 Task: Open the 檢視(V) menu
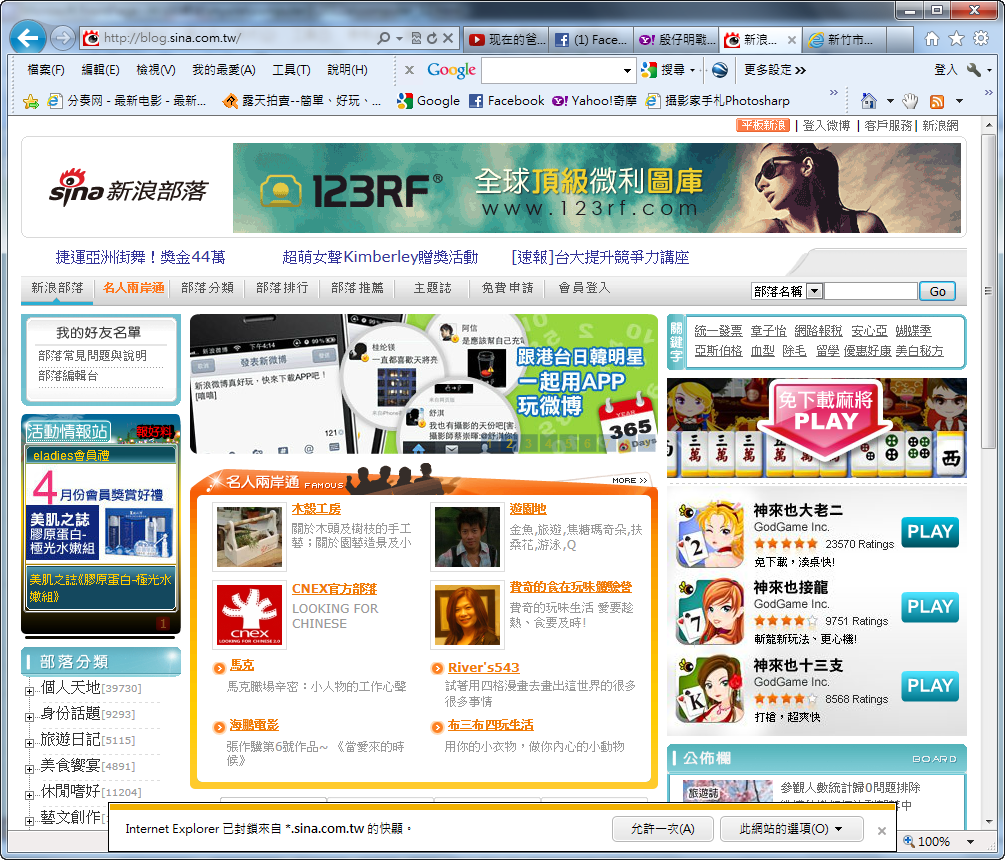pyautogui.click(x=156, y=69)
